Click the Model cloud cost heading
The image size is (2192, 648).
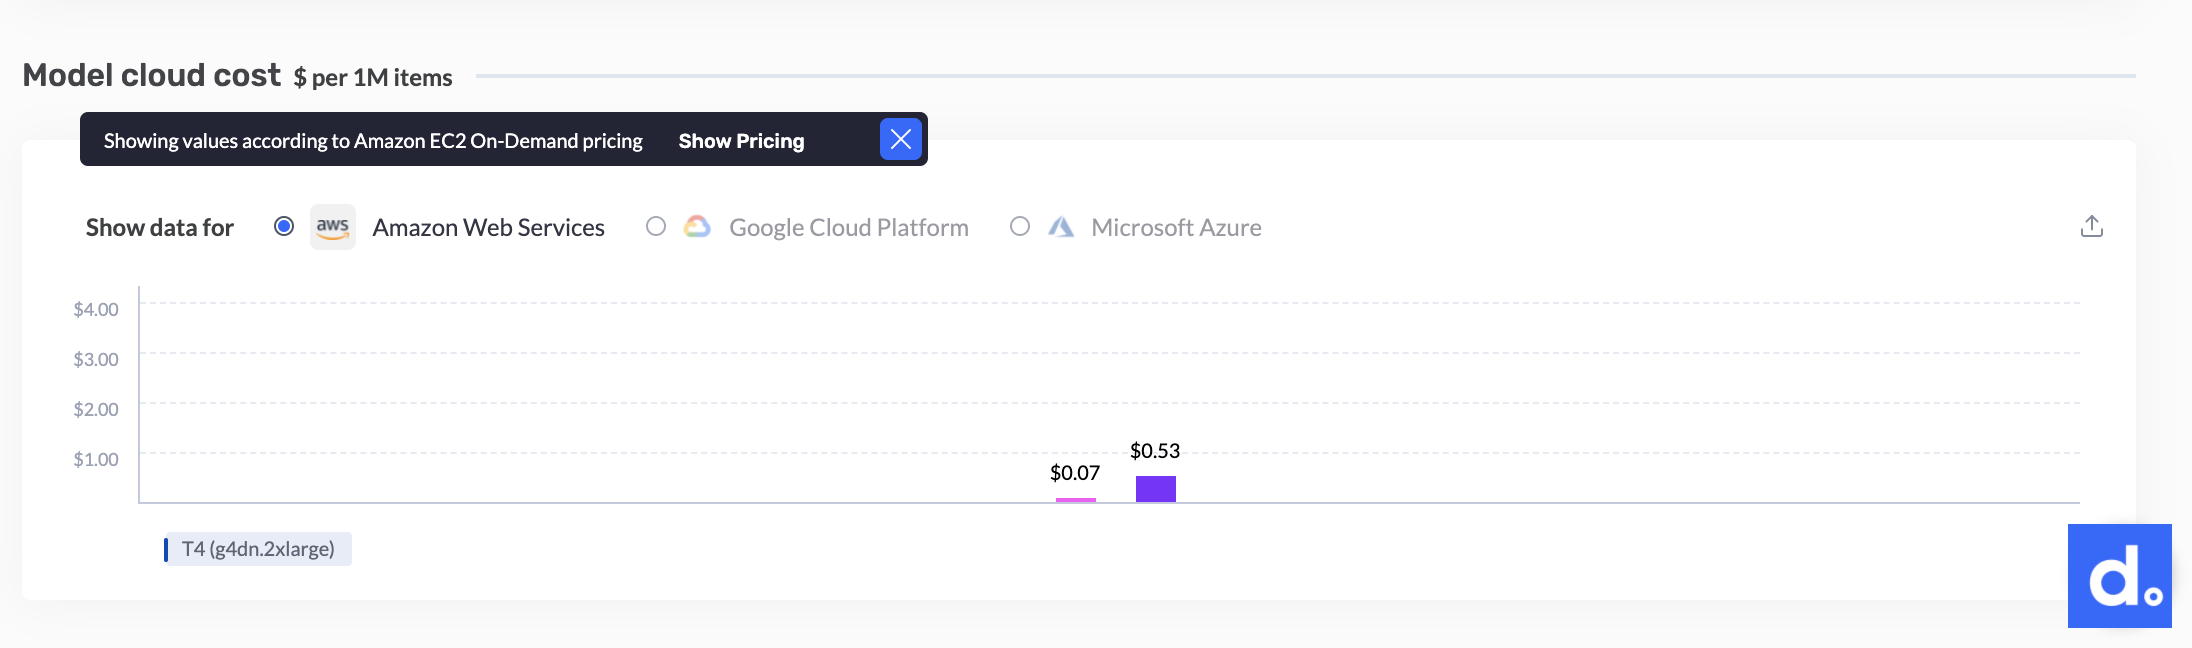point(152,76)
